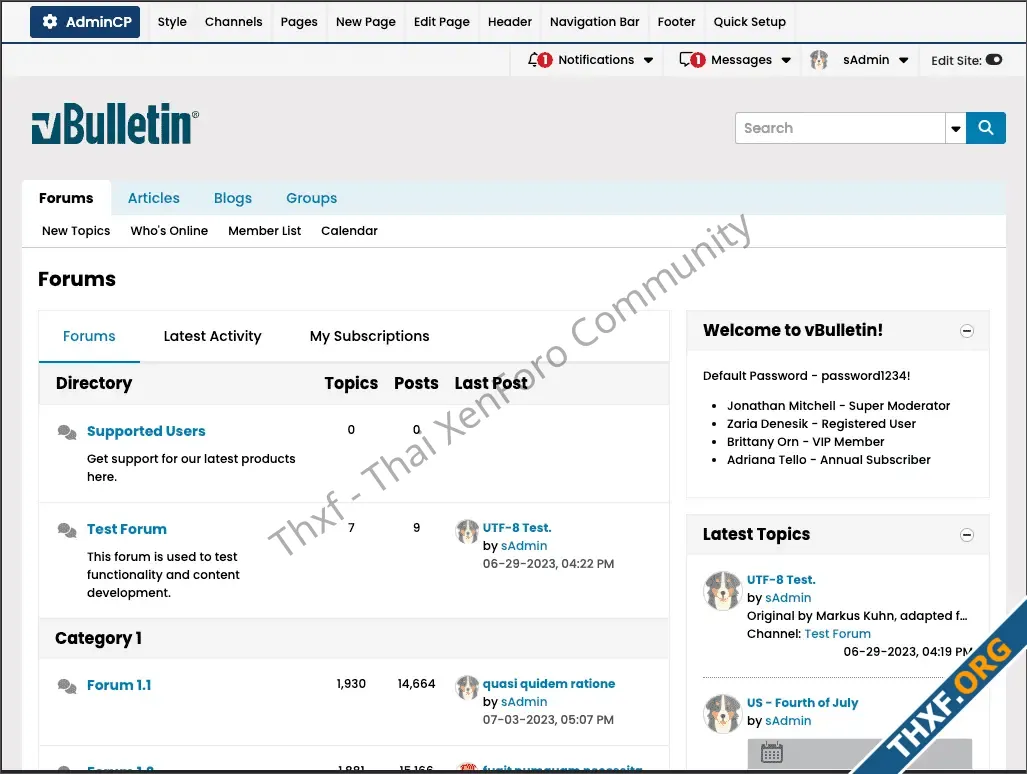
Task: Click the magnifier search button
Action: point(986,128)
